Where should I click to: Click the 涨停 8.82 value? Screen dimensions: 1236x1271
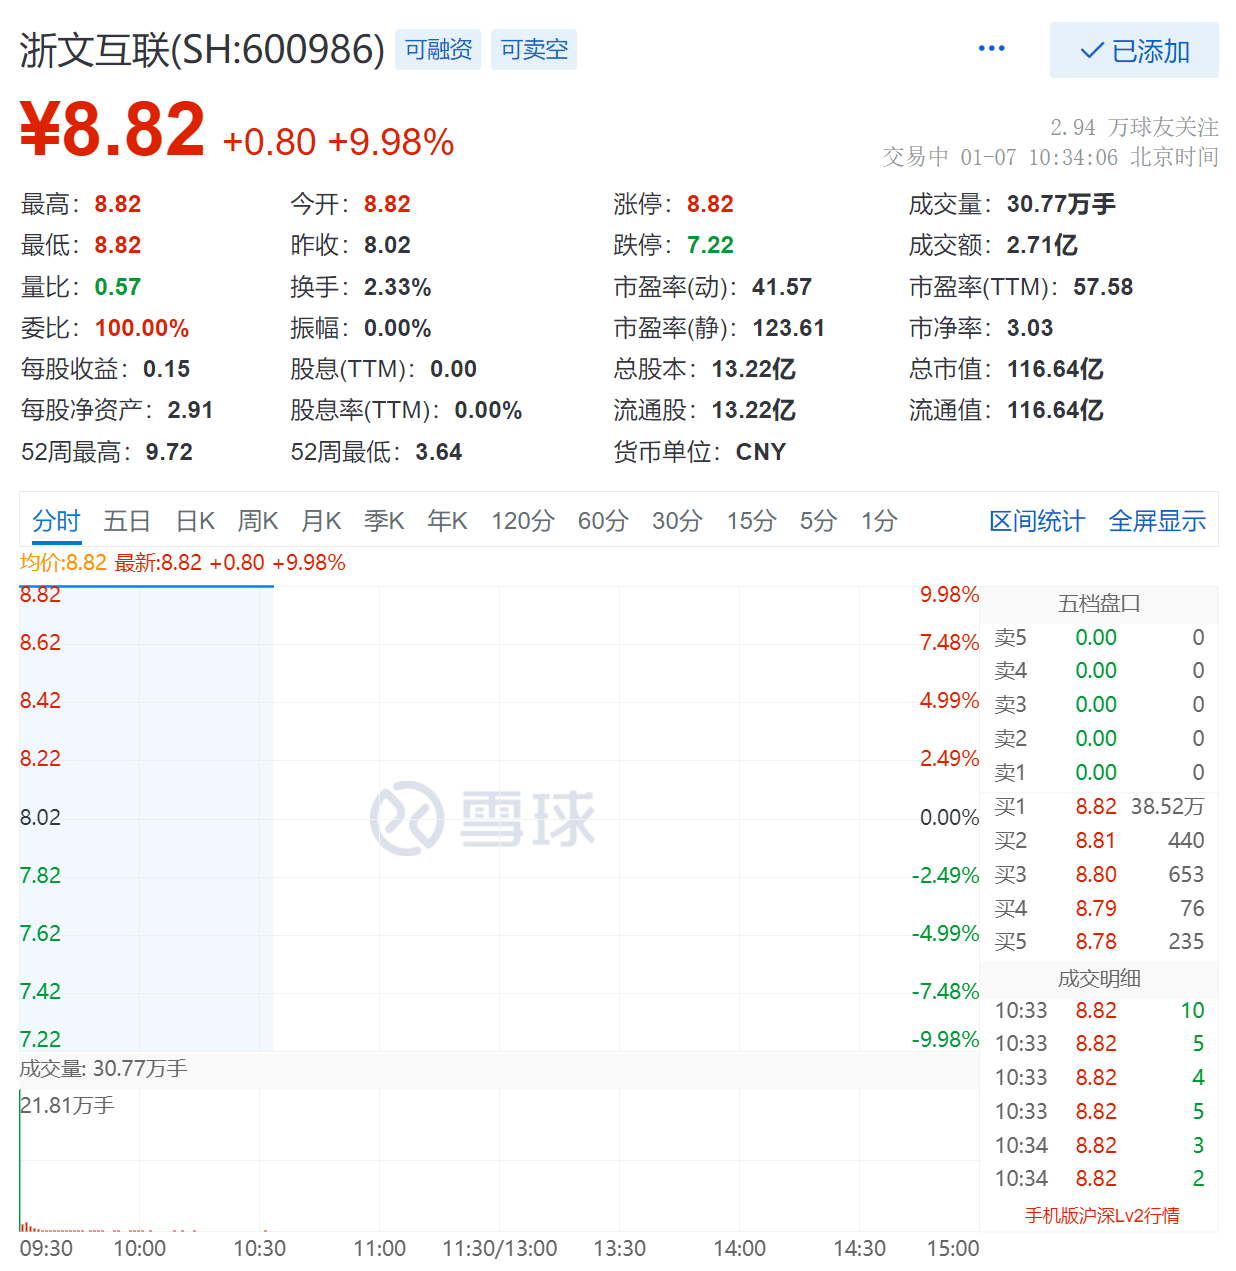[710, 204]
